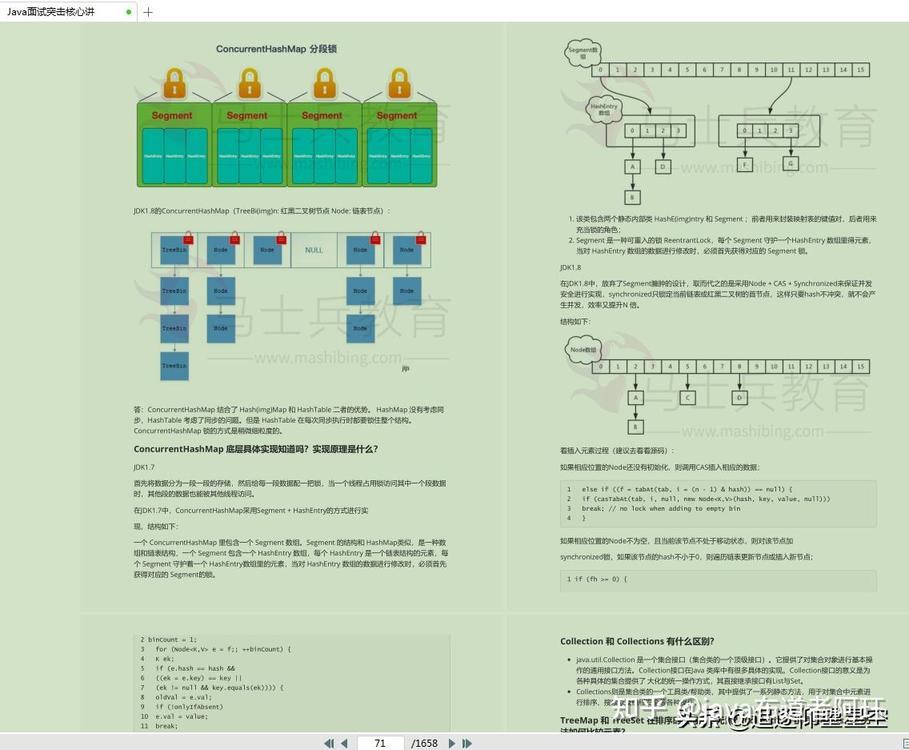Click heading ConcurrentHashMap 底层具体实现知道吗
Screen dimensions: 909x750
pyautogui.click(x=256, y=449)
